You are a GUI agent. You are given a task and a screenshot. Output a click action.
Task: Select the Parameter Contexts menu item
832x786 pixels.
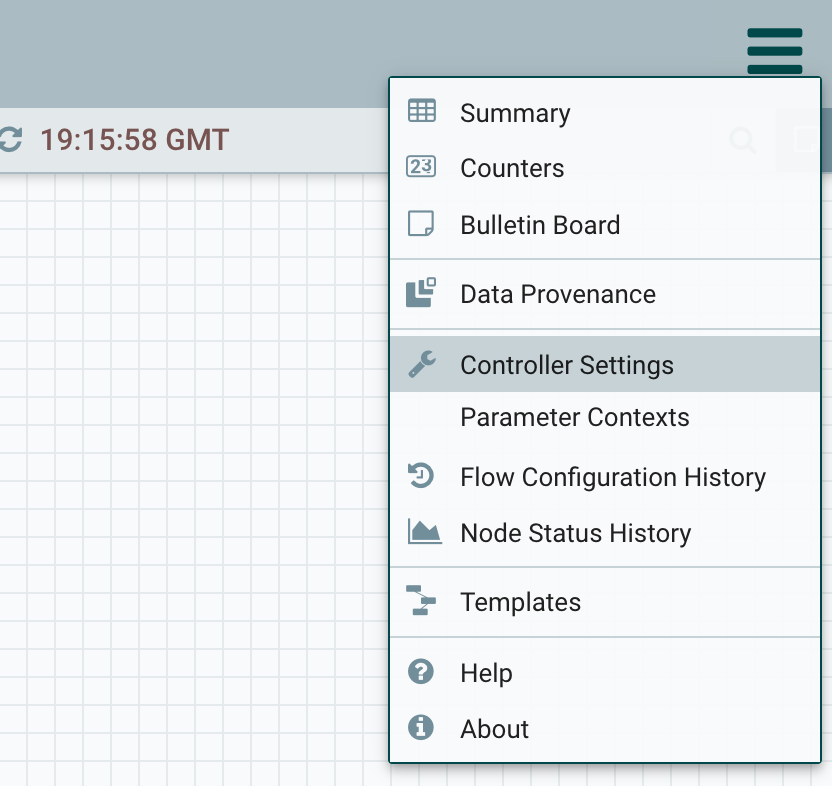[x=575, y=417]
